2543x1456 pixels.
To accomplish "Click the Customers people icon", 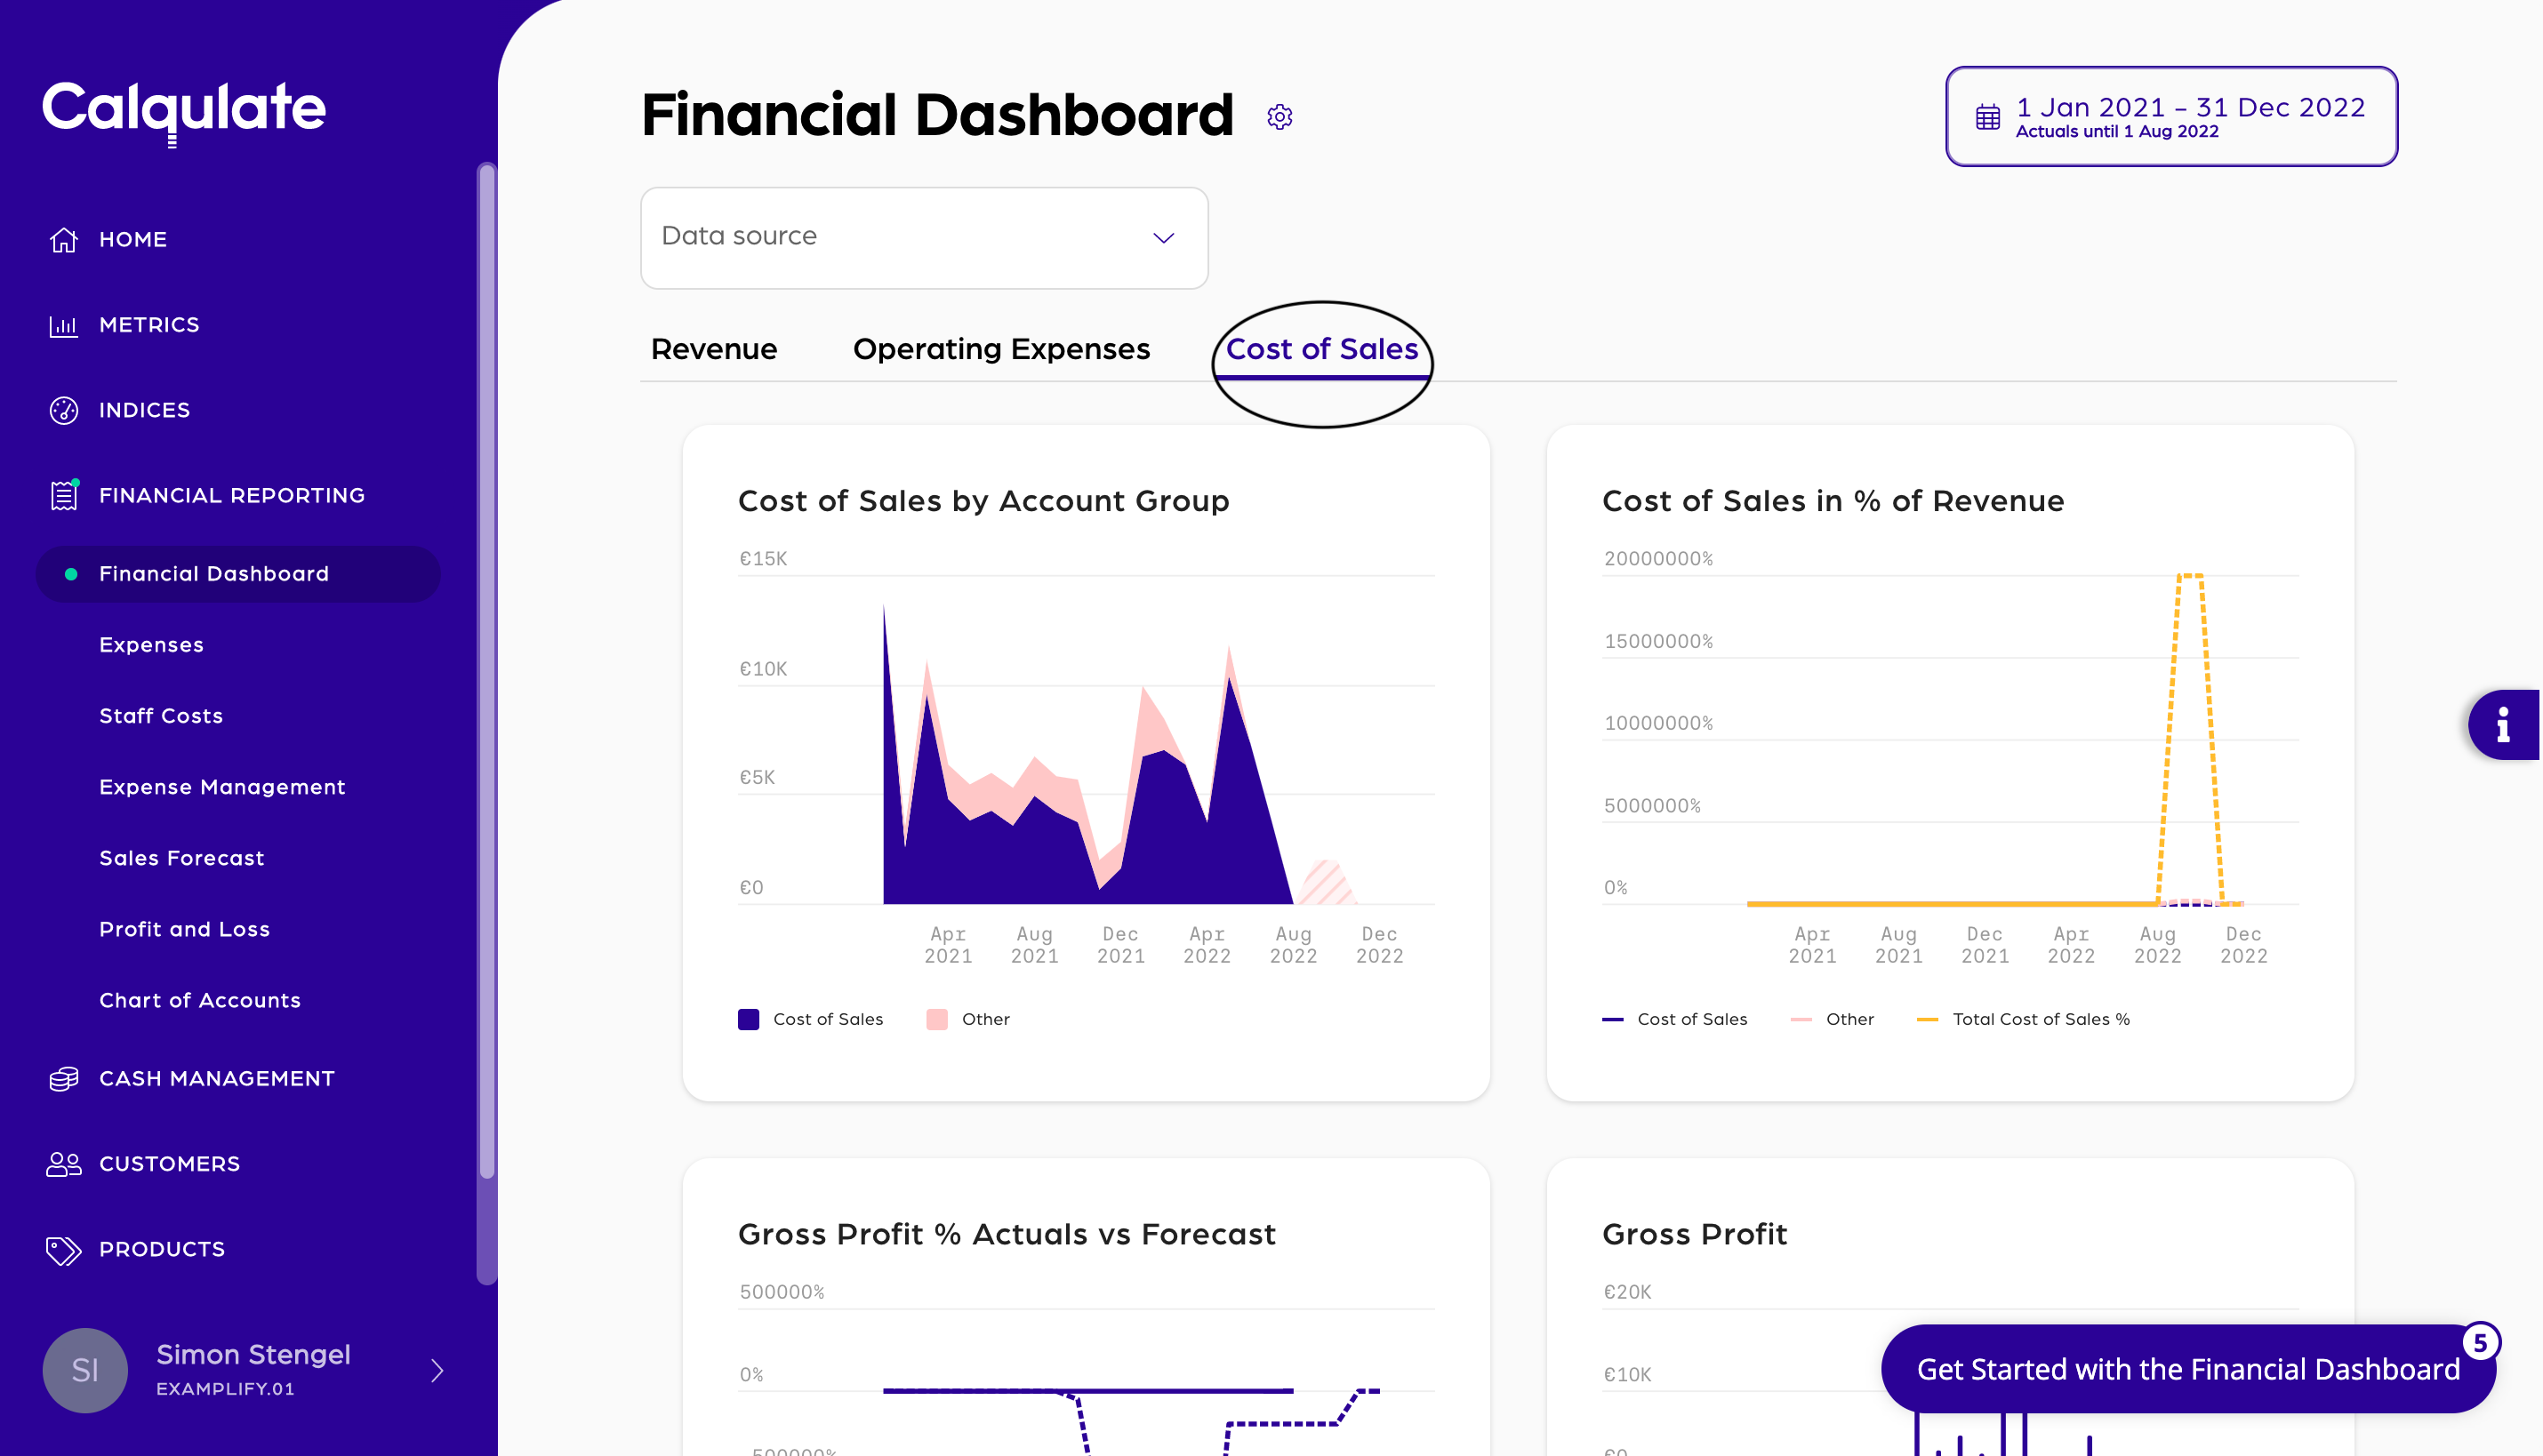I will point(64,1164).
